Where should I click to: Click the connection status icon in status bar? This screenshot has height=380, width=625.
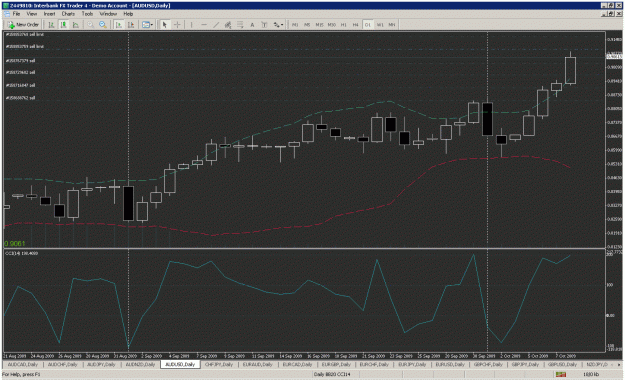(x=561, y=374)
